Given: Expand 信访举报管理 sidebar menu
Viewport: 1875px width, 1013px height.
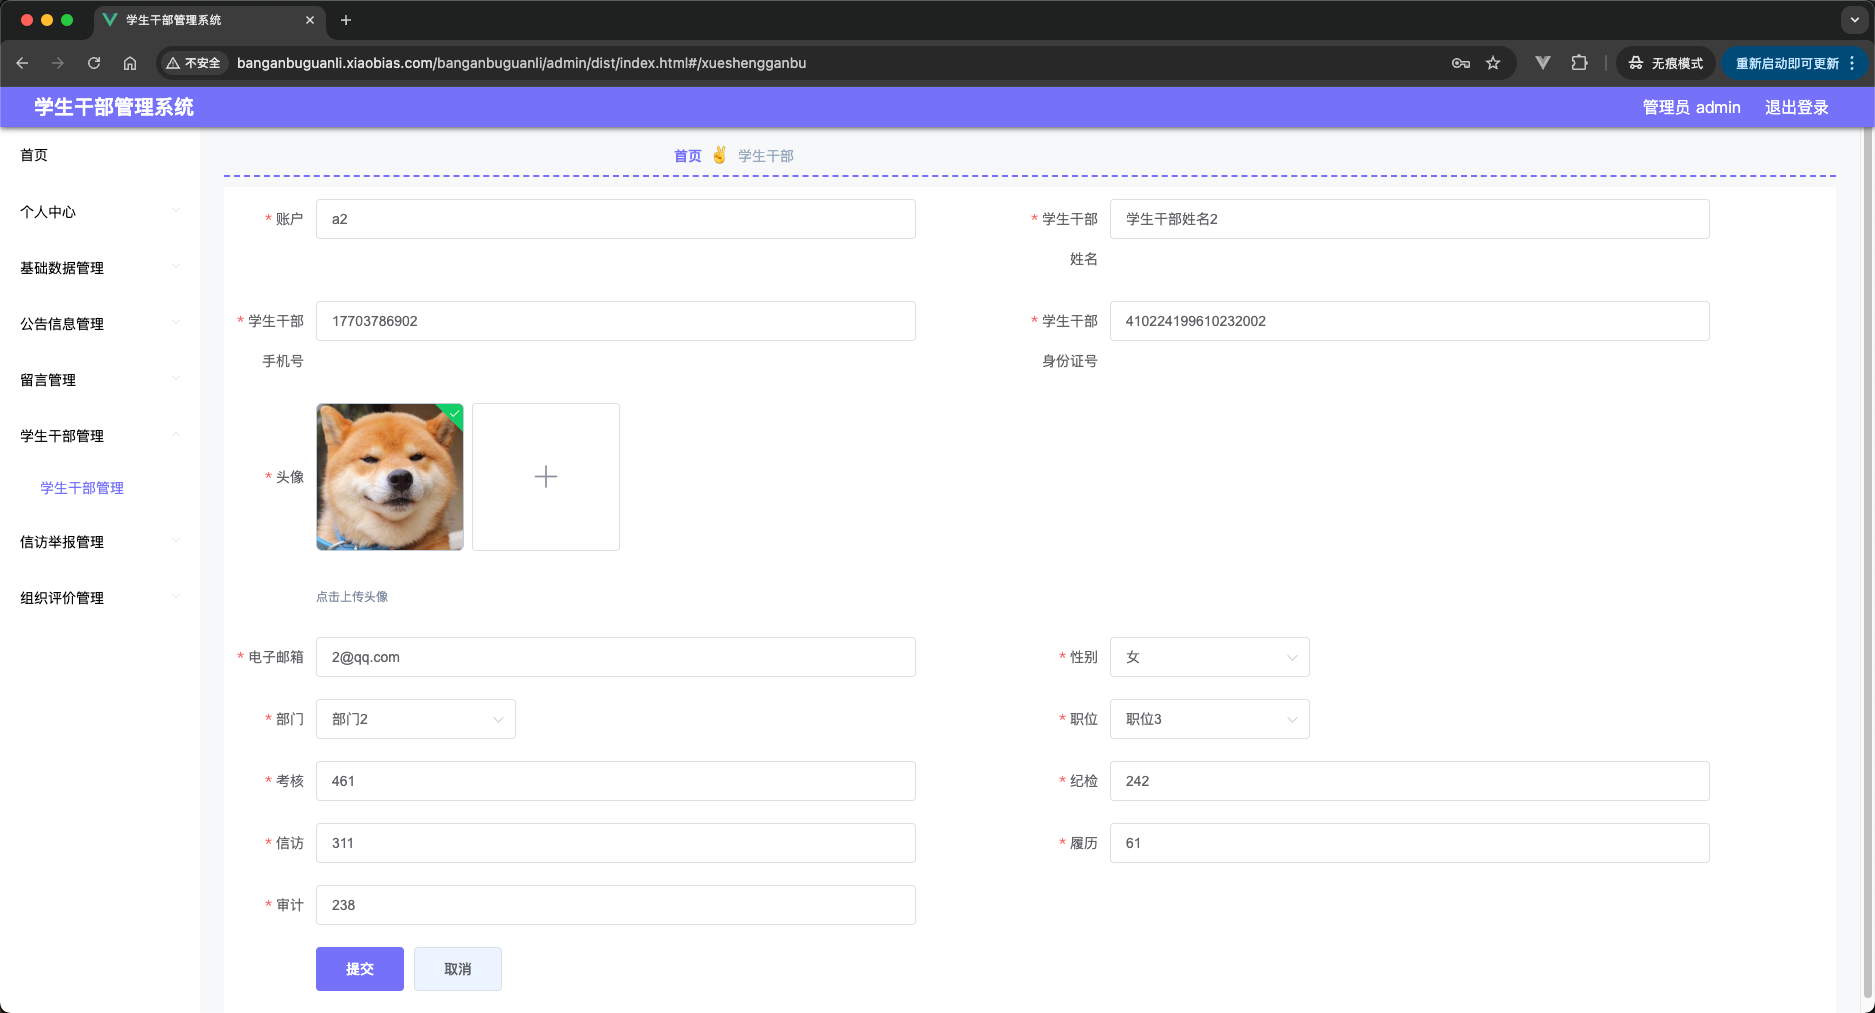Looking at the screenshot, I should click(100, 541).
